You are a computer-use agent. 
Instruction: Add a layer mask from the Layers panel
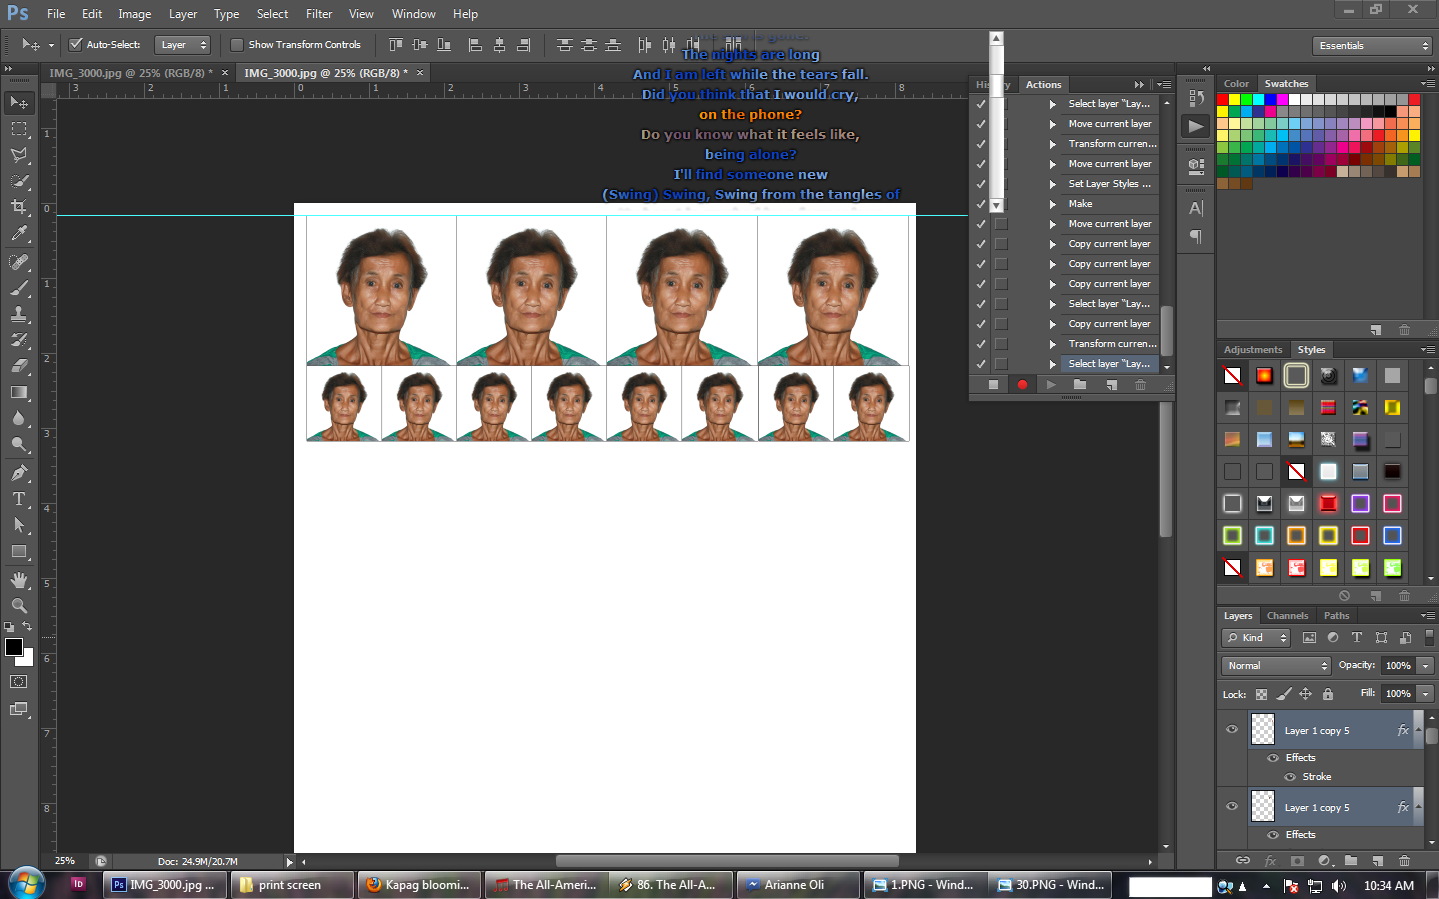tap(1295, 861)
